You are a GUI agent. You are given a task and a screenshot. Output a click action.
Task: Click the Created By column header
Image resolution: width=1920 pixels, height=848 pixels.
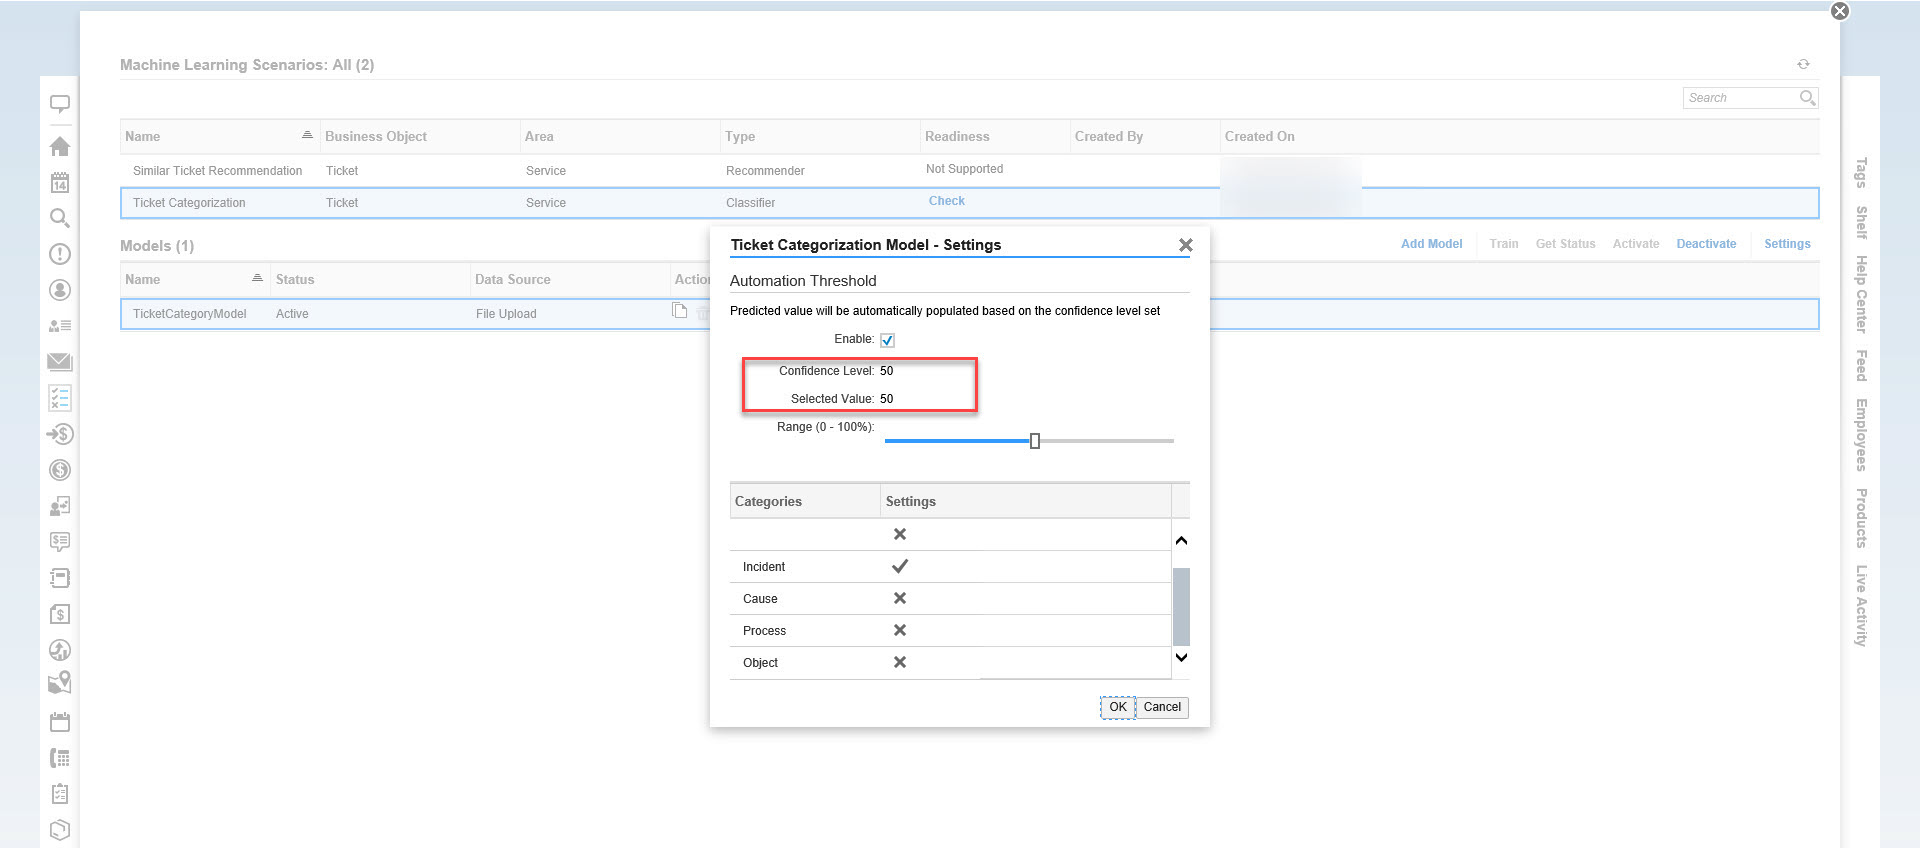pos(1144,137)
